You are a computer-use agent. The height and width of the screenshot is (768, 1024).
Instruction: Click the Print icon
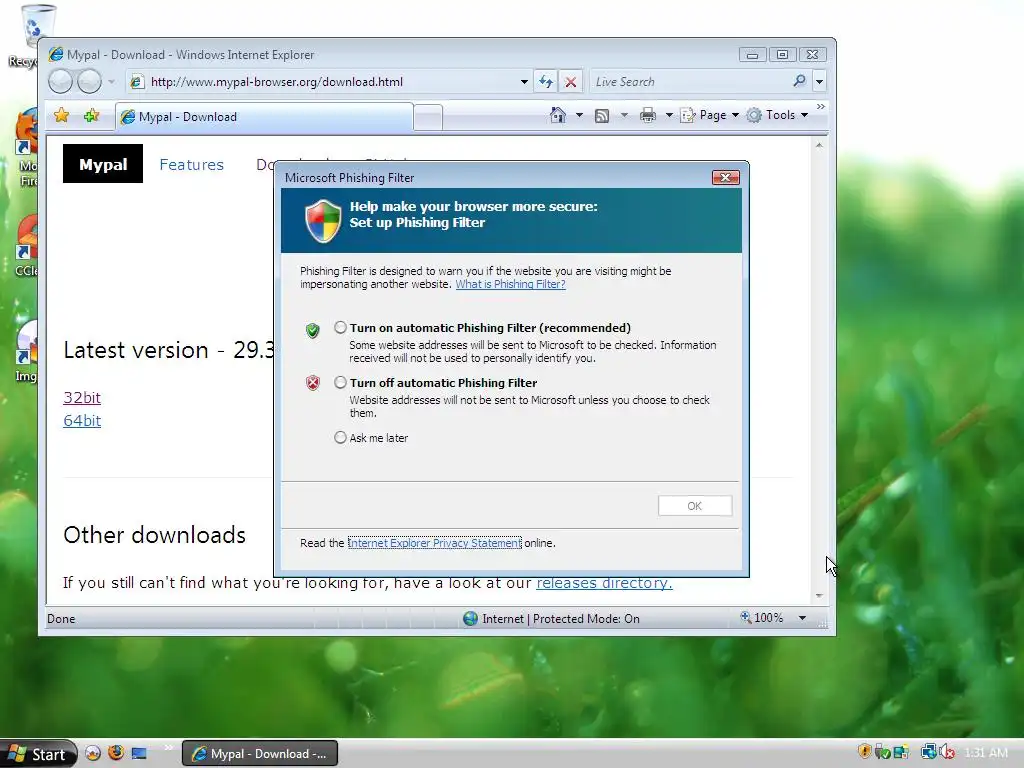pyautogui.click(x=647, y=116)
